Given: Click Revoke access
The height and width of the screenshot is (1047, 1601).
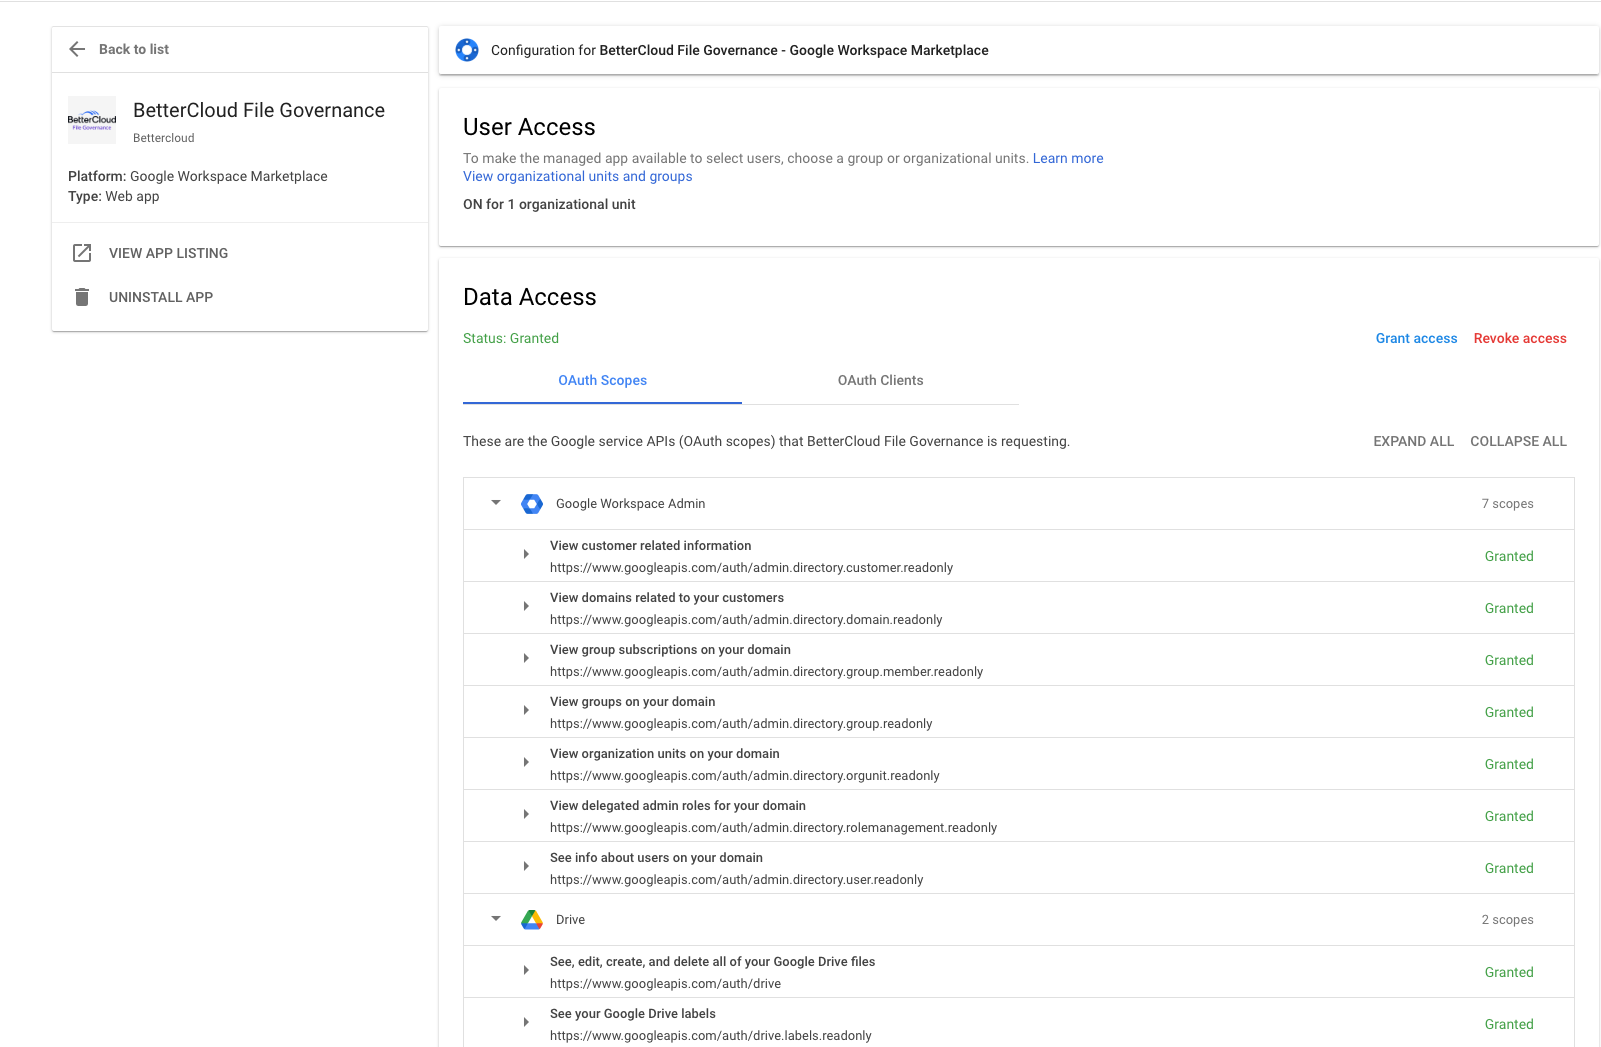Looking at the screenshot, I should coord(1520,338).
